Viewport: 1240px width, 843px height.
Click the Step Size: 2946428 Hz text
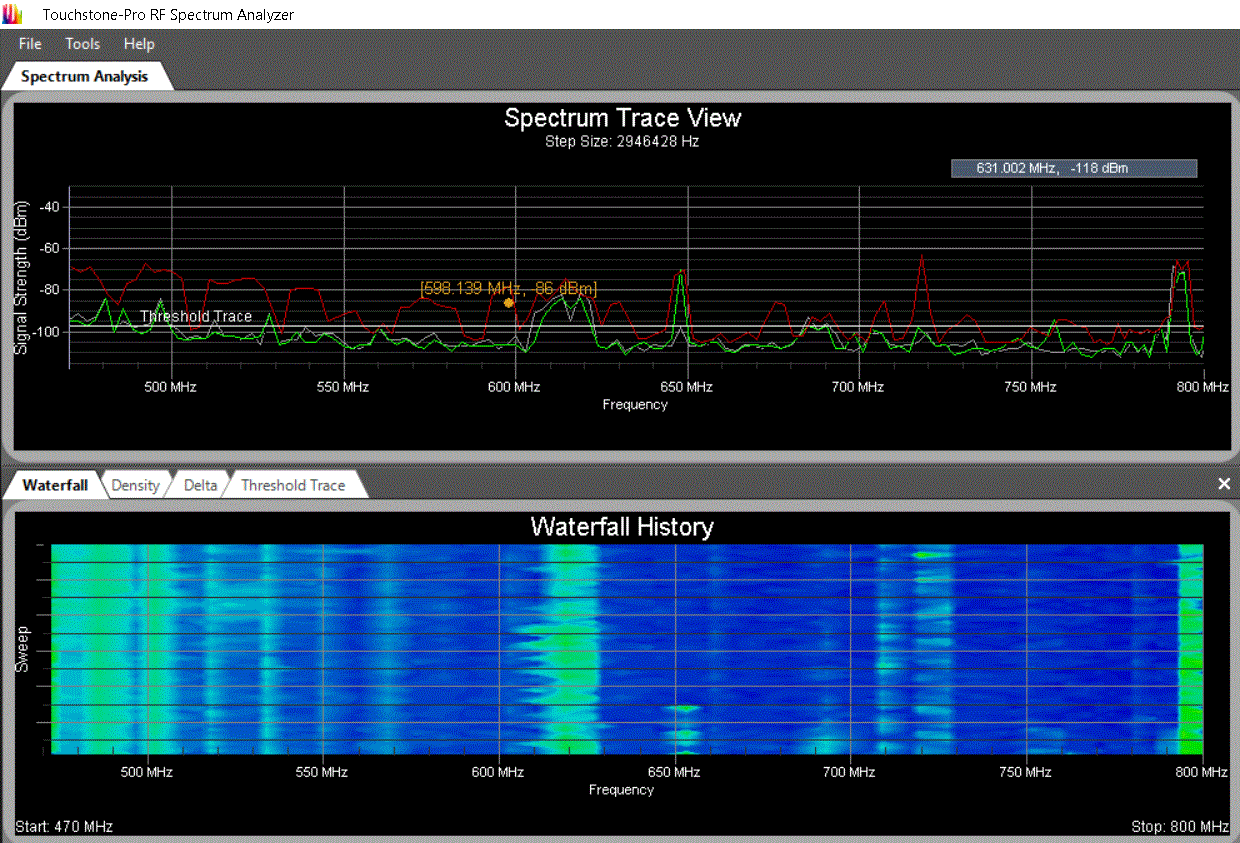622,141
